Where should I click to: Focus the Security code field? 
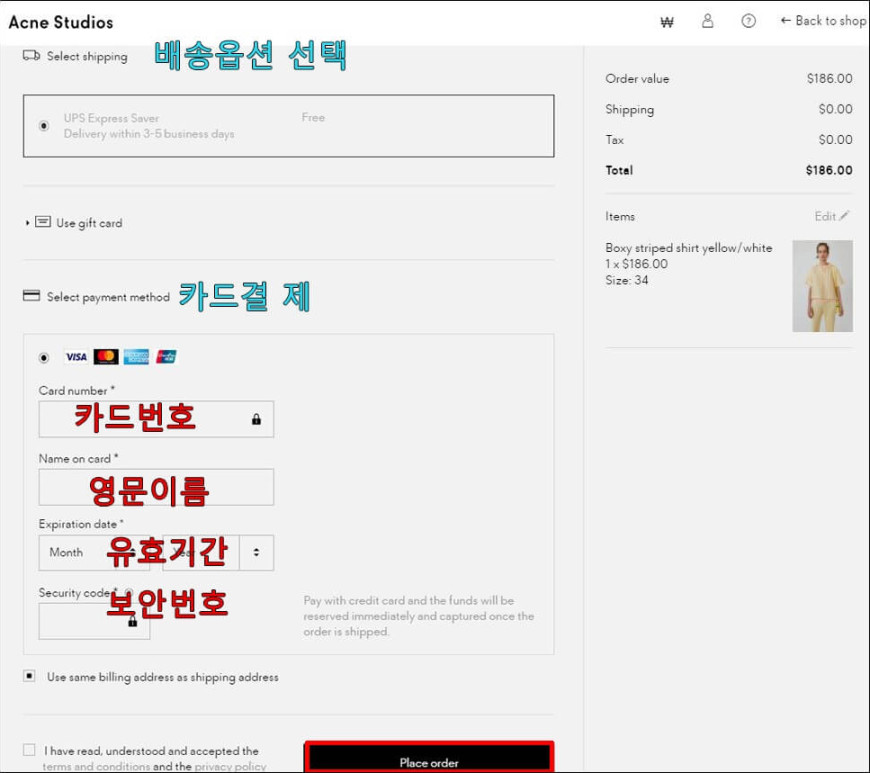click(x=94, y=622)
